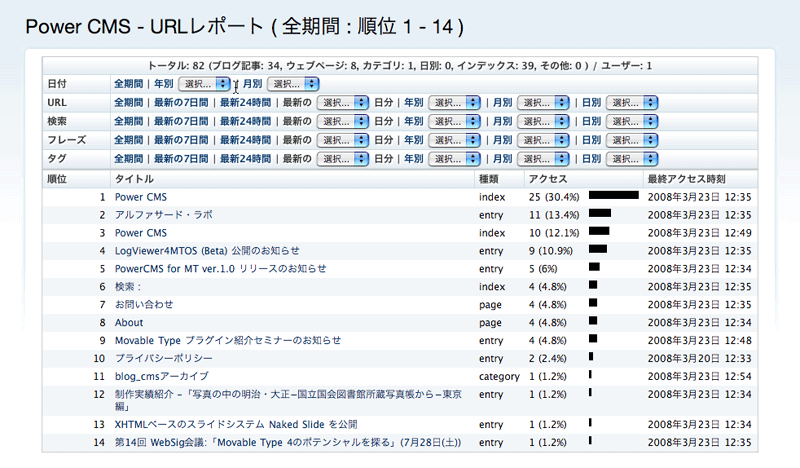The width and height of the screenshot is (800, 468).
Task: Open Movable Type プラグイン紹介セミナー link
Action: coord(228,340)
